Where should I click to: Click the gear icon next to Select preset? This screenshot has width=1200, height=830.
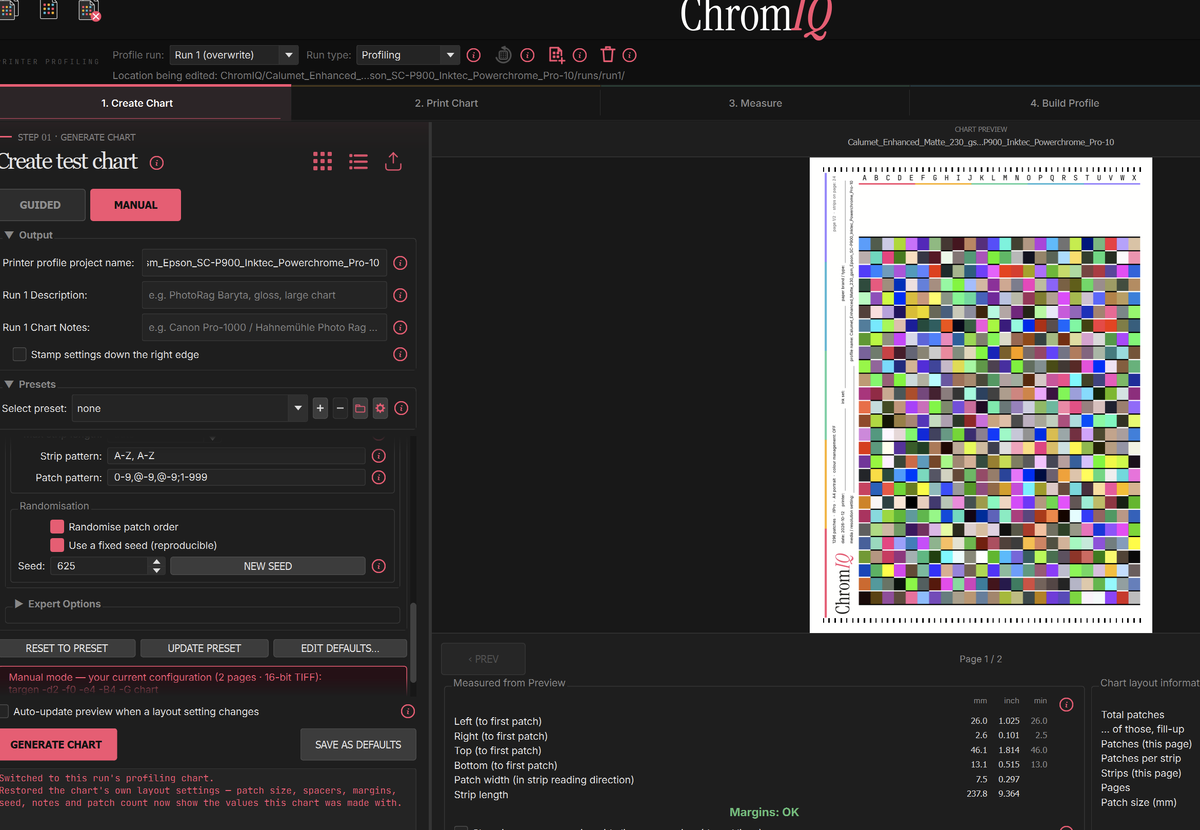click(x=380, y=408)
